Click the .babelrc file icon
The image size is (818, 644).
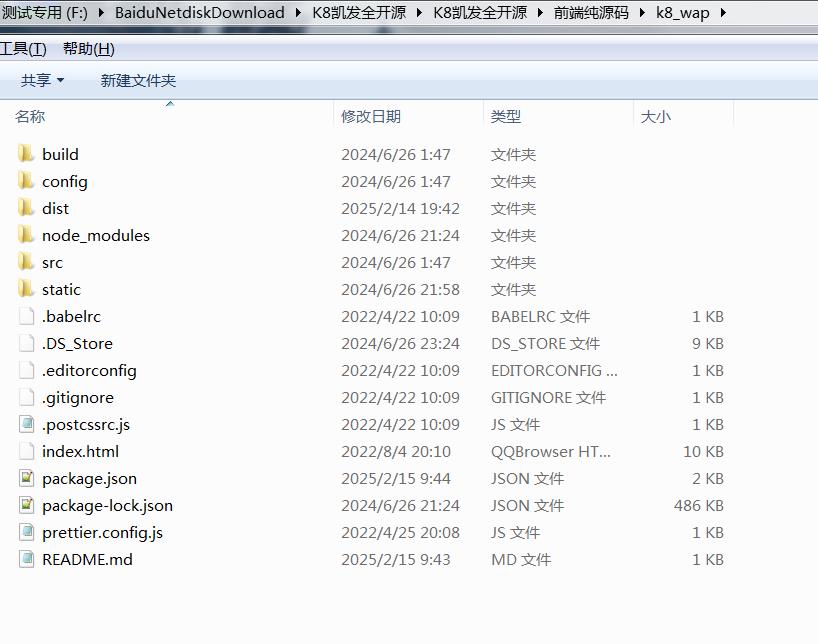tap(26, 316)
